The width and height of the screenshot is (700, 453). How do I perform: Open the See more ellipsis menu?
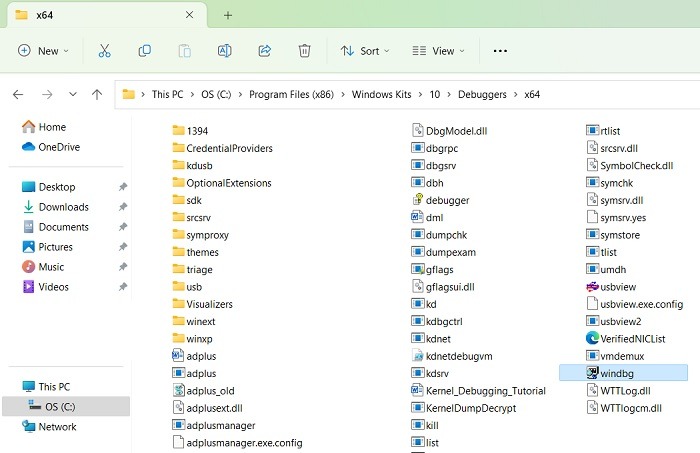tap(500, 51)
